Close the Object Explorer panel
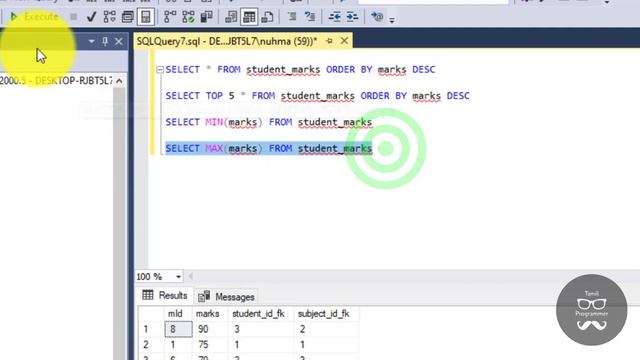The width and height of the screenshot is (640, 360). tap(119, 41)
